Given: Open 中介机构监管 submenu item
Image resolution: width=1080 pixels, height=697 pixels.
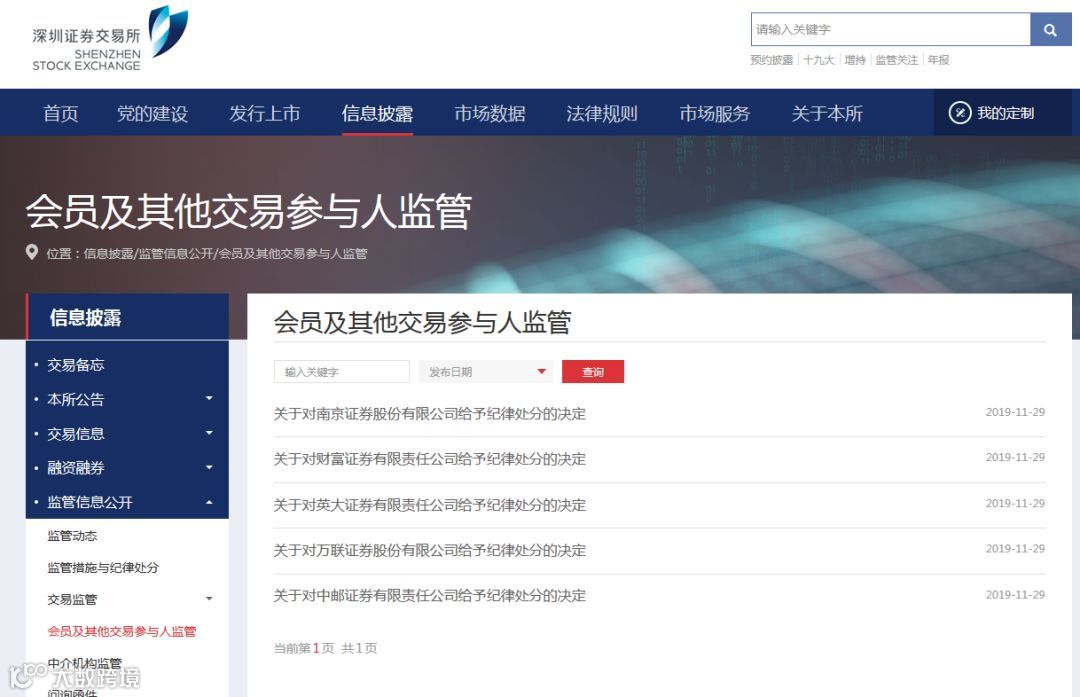Looking at the screenshot, I should (85, 663).
